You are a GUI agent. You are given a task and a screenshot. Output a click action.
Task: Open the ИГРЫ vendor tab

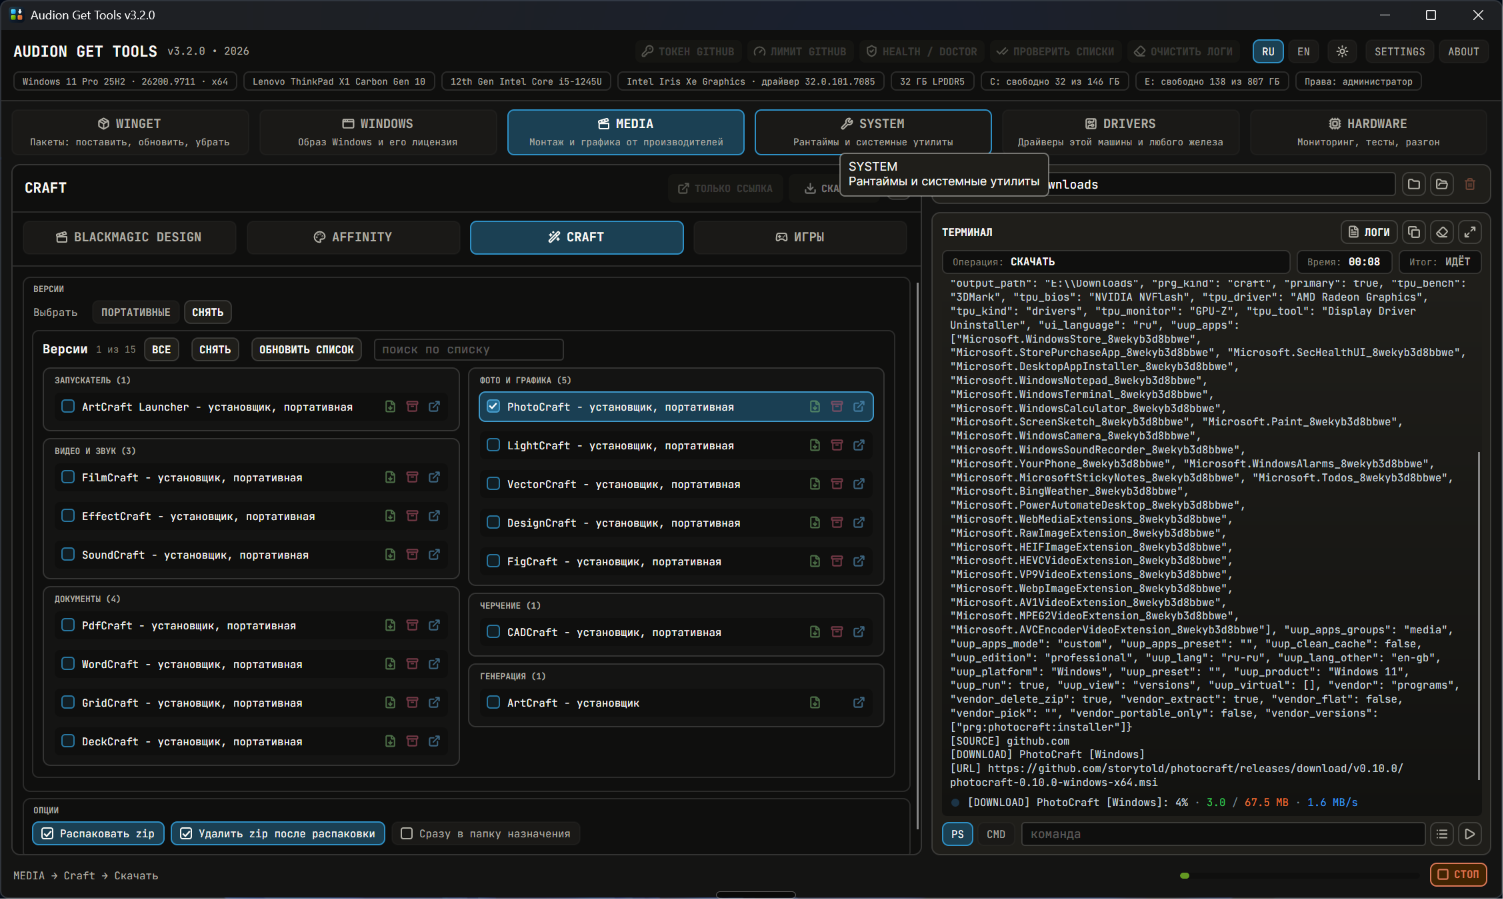point(800,237)
